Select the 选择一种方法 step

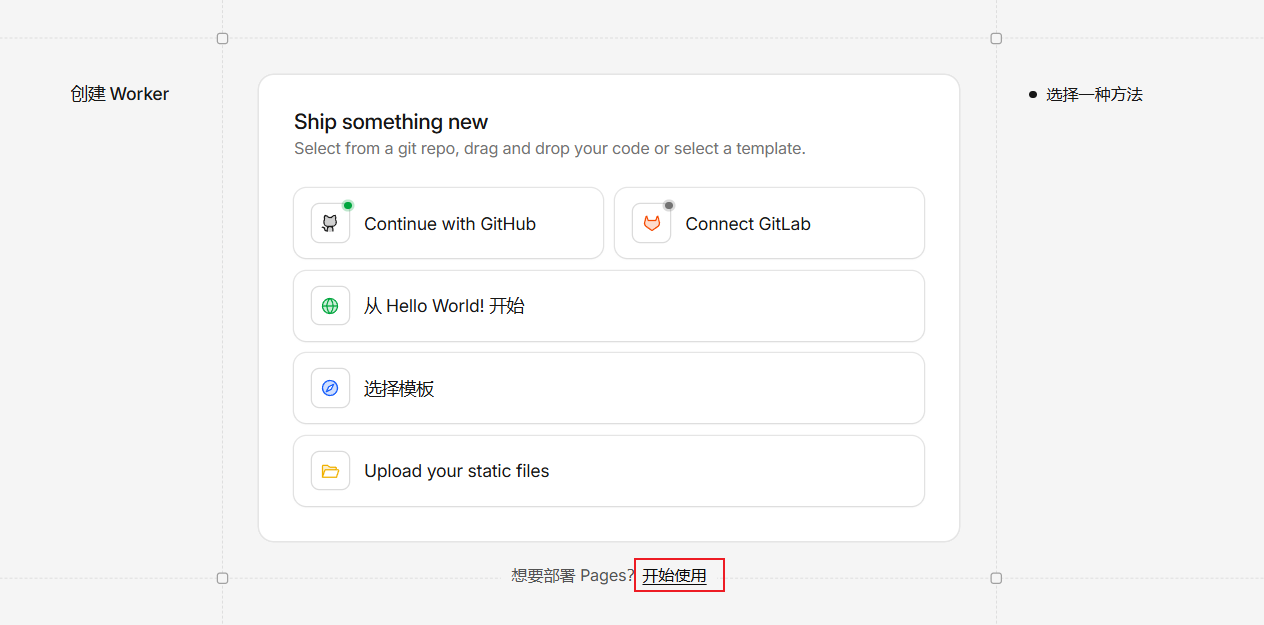[x=1094, y=95]
